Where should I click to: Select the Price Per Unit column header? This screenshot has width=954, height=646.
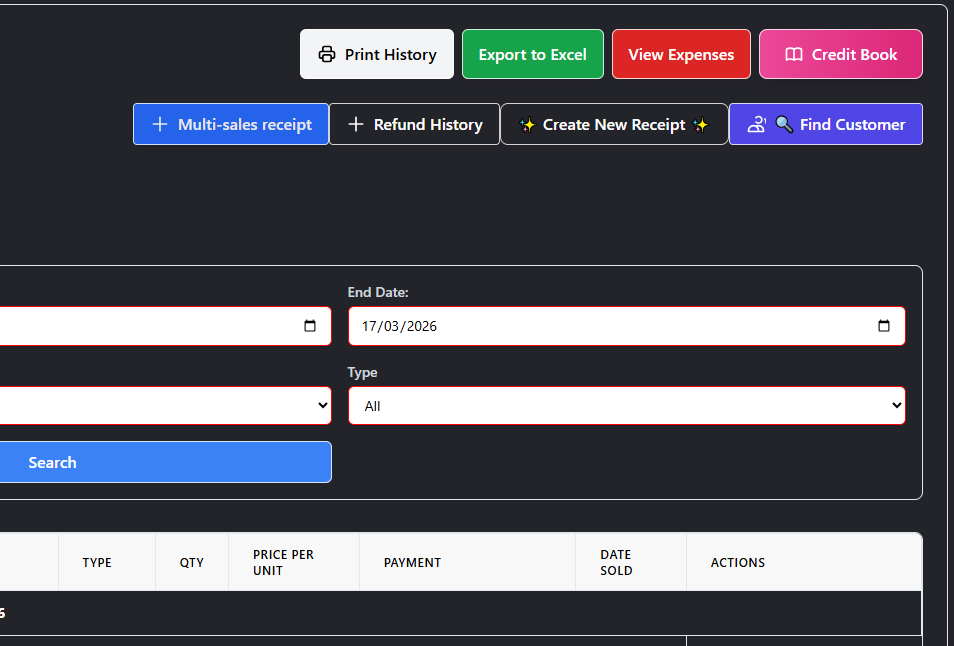(x=283, y=563)
